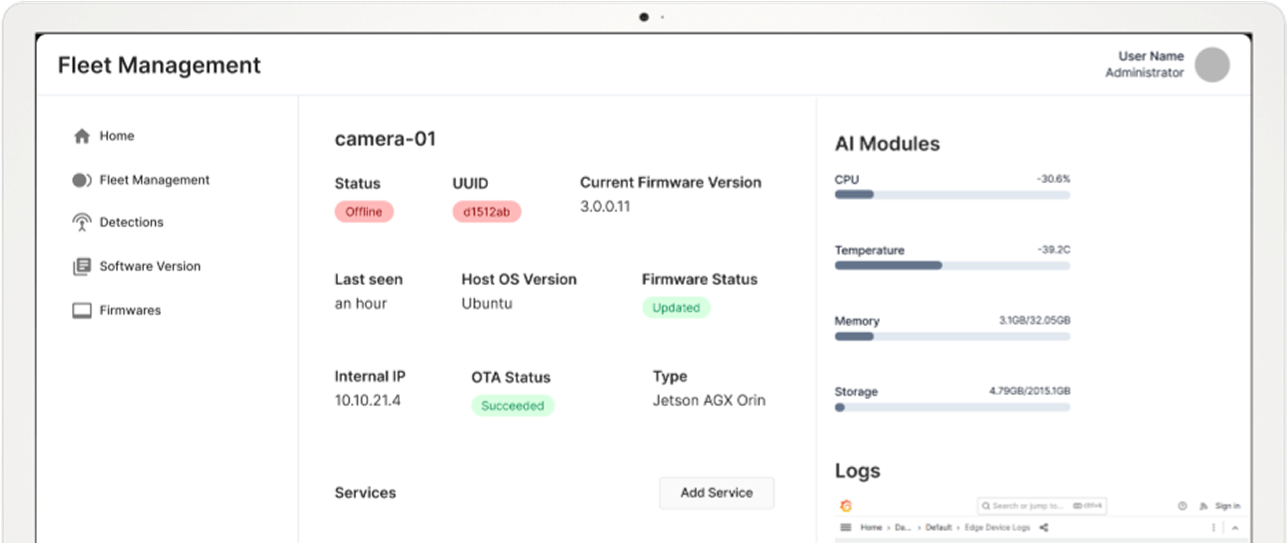
Task: Click the AI Modules heading
Action: pyautogui.click(x=888, y=144)
